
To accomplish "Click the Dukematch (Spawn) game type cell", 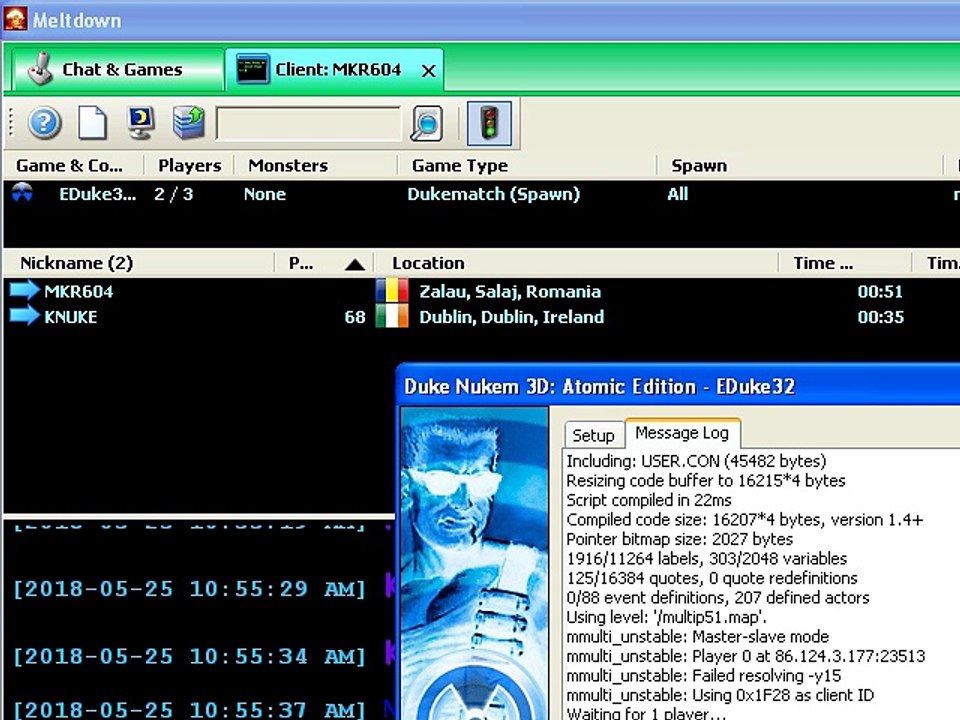I will click(x=493, y=194).
